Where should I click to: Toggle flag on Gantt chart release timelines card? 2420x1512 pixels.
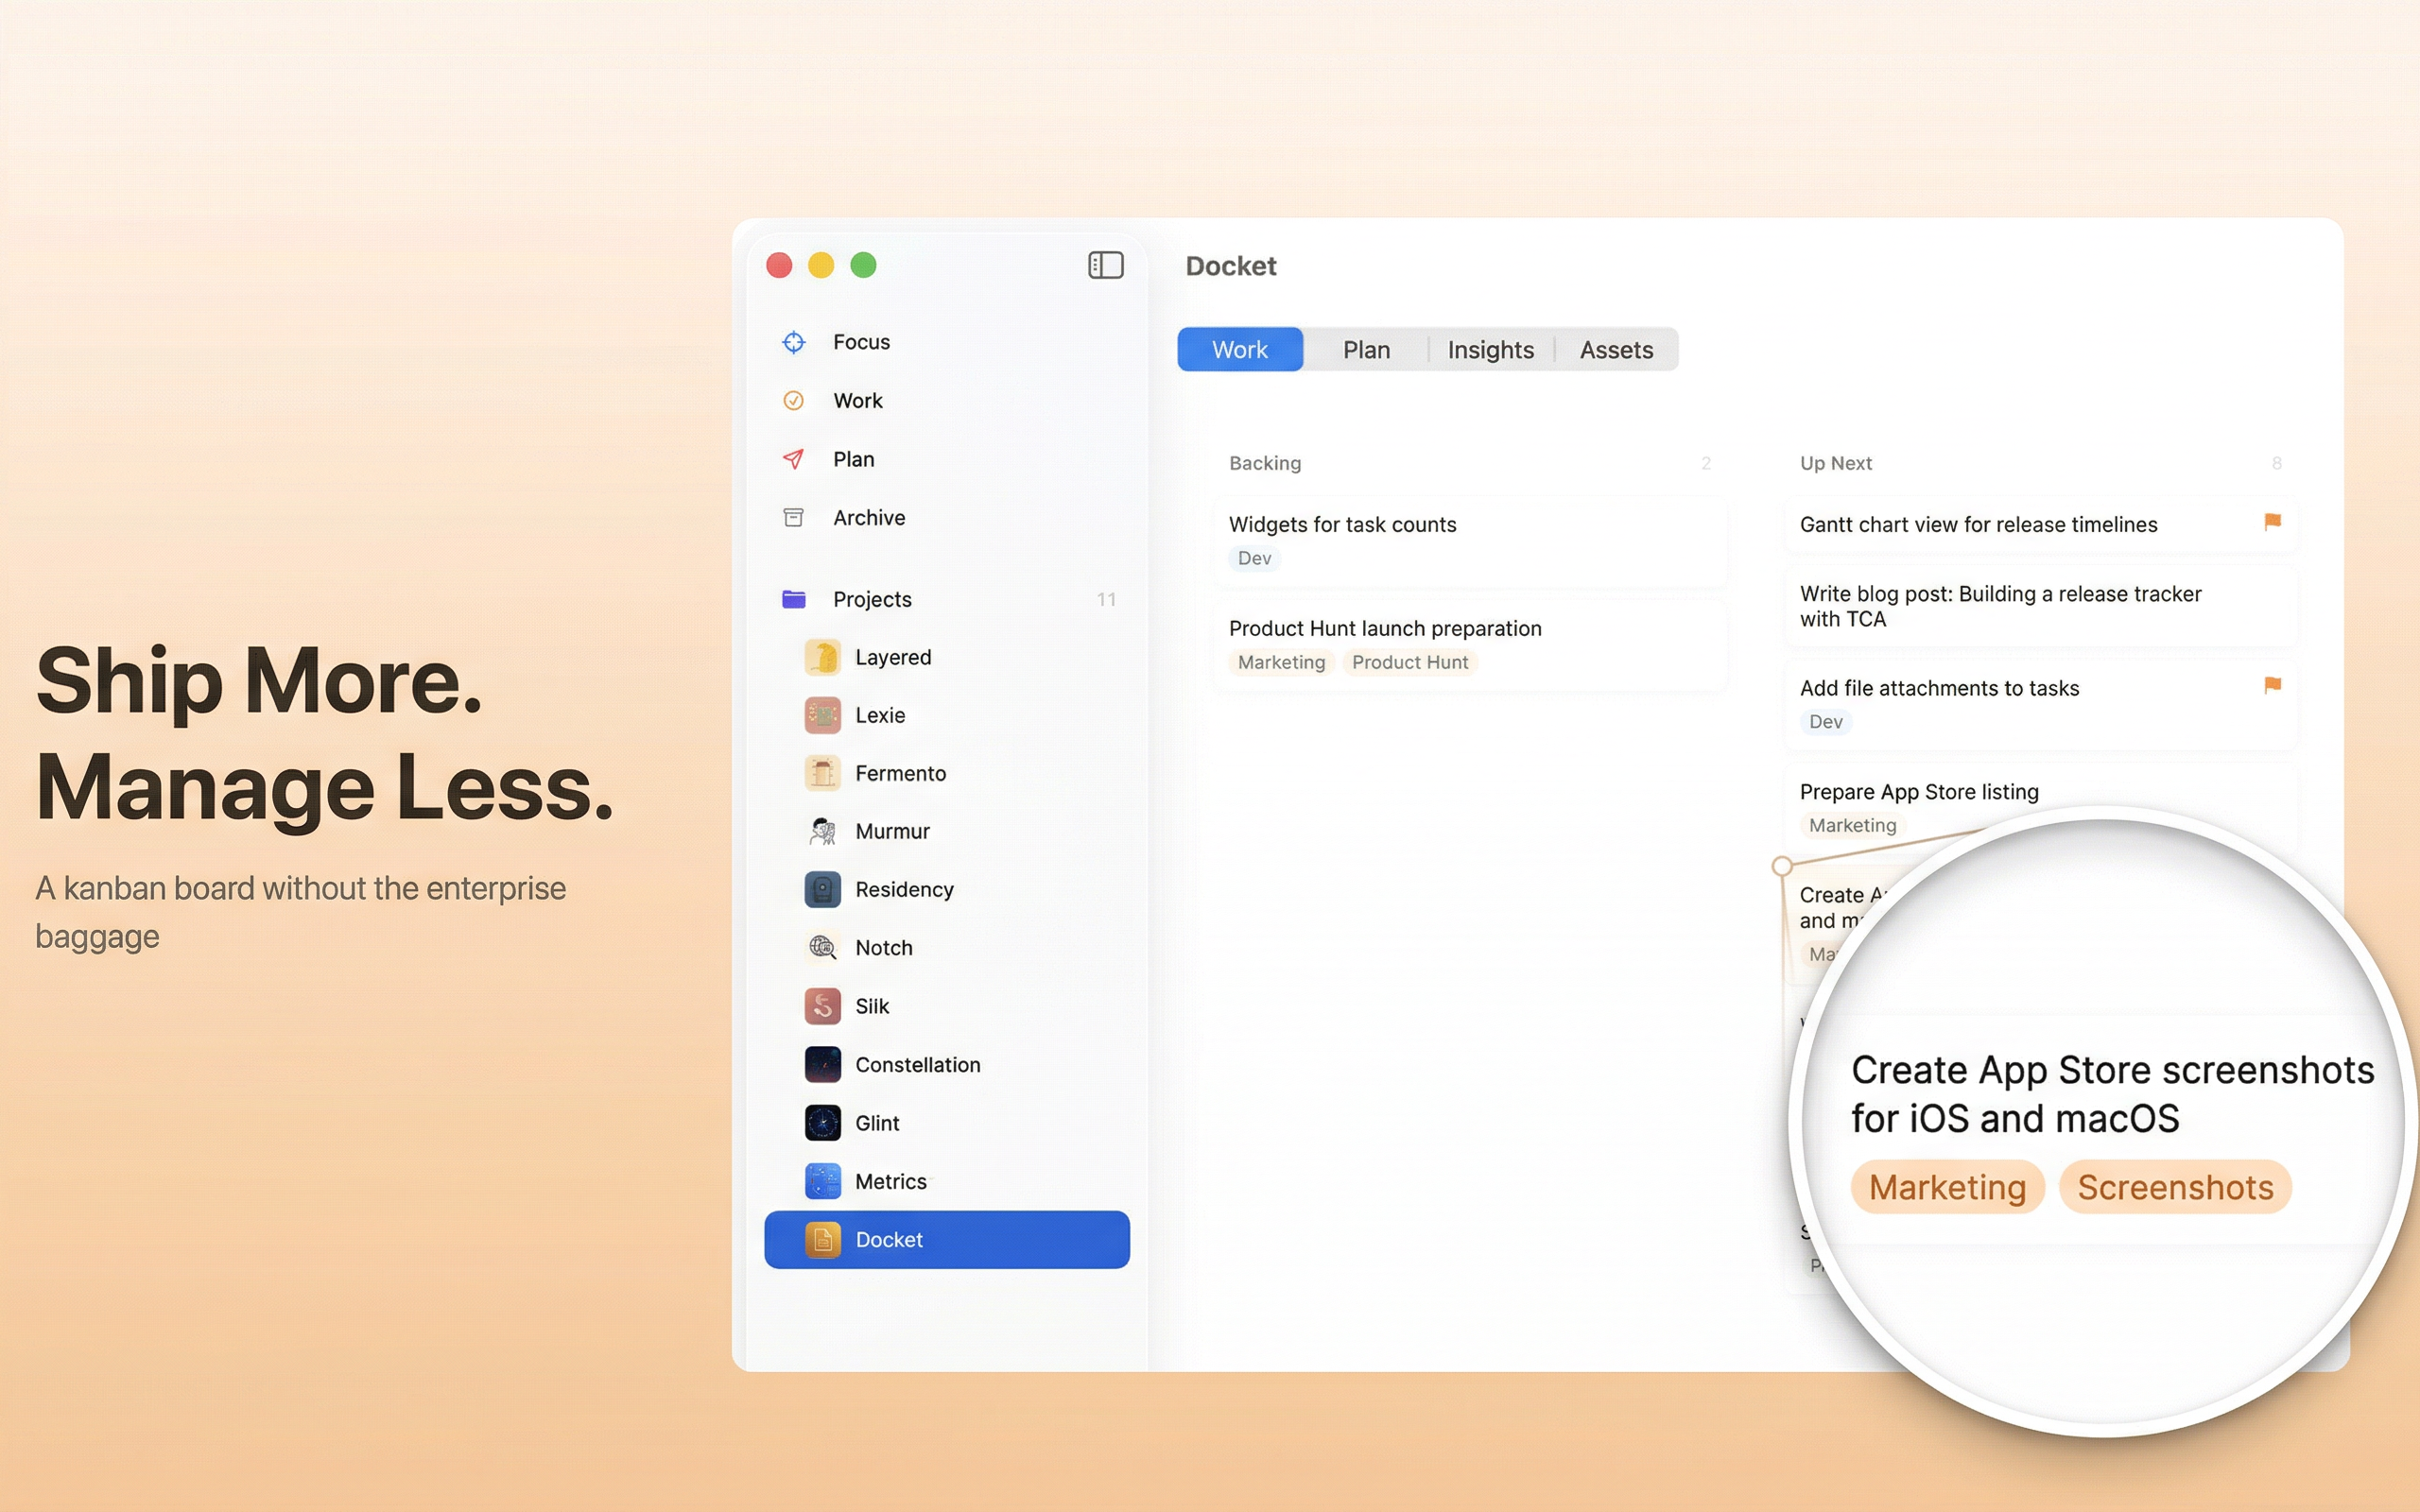(x=2271, y=521)
